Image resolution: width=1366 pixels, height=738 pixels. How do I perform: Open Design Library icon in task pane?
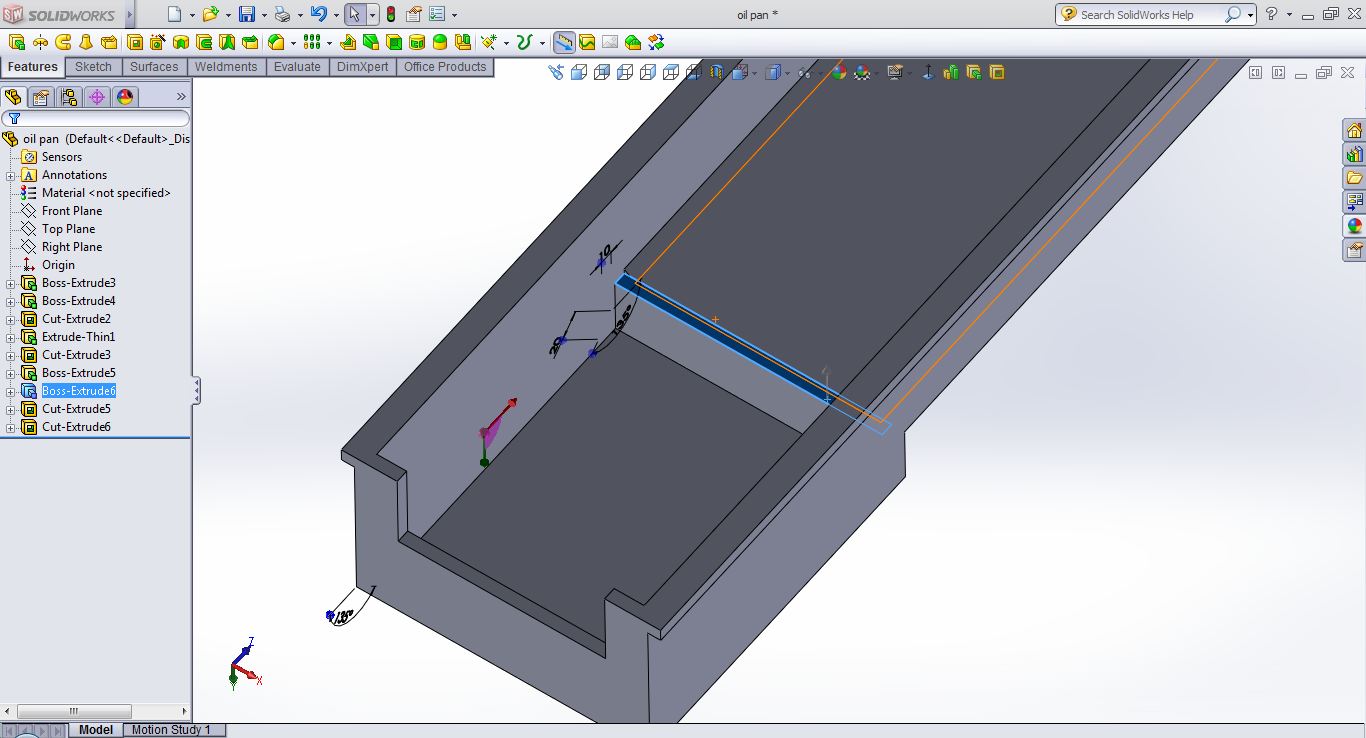[1354, 155]
